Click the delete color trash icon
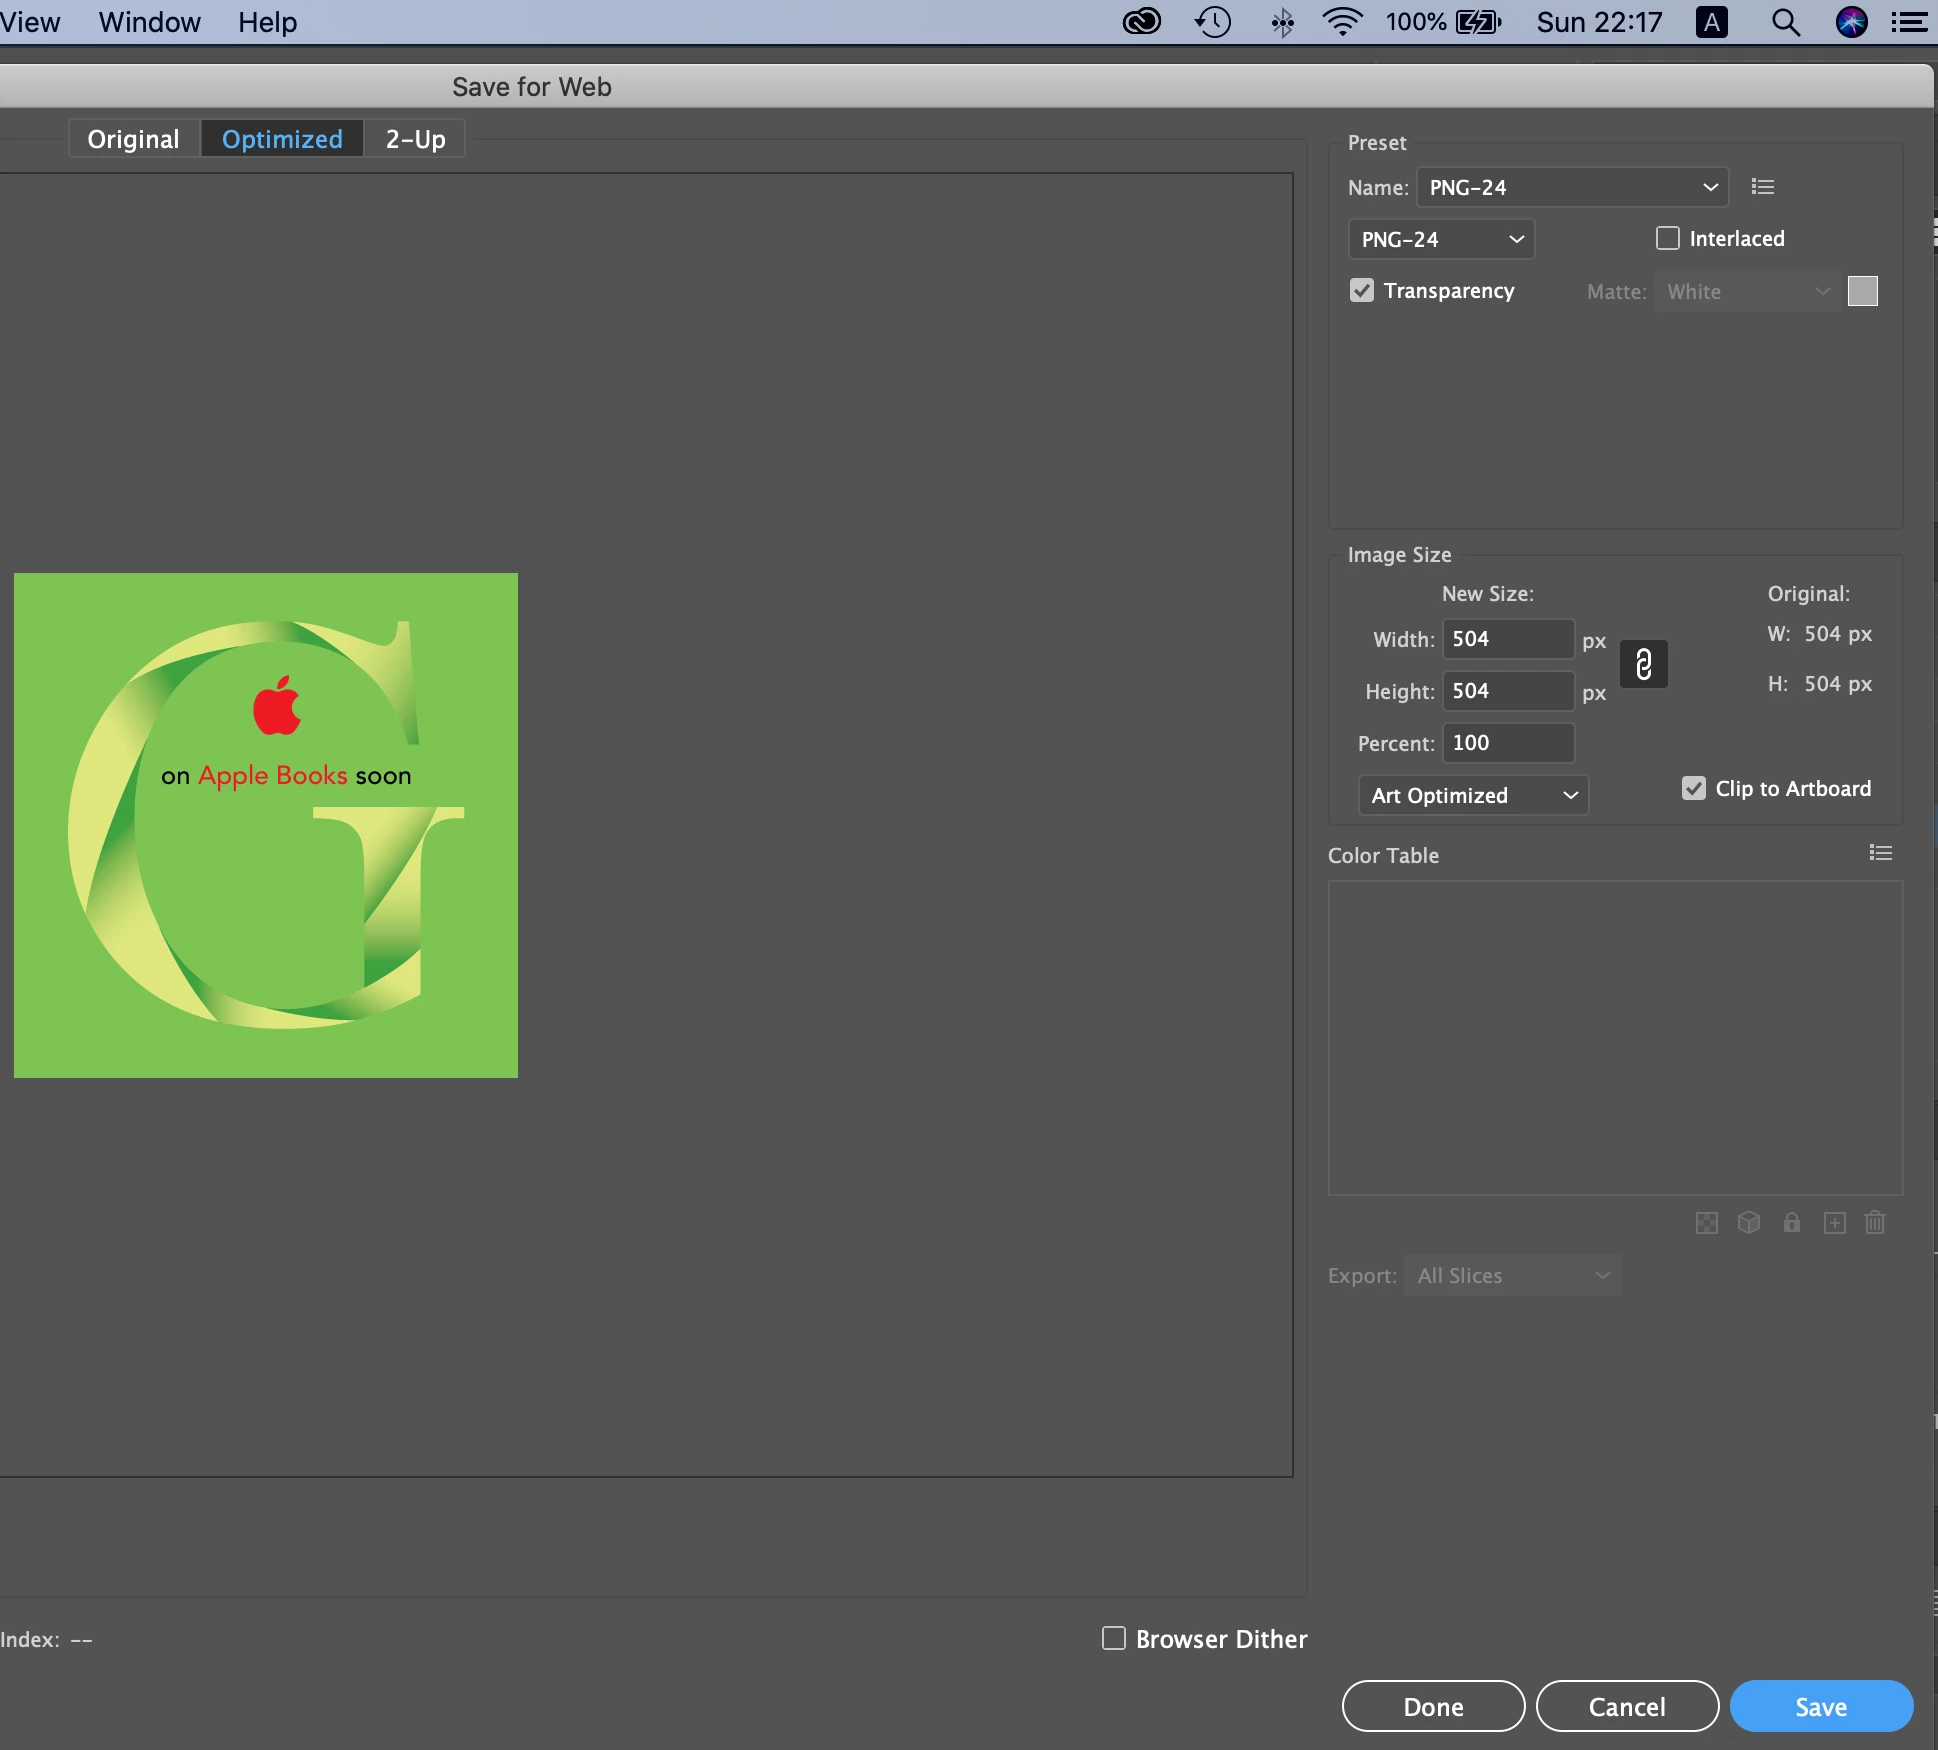1938x1750 pixels. coord(1875,1223)
